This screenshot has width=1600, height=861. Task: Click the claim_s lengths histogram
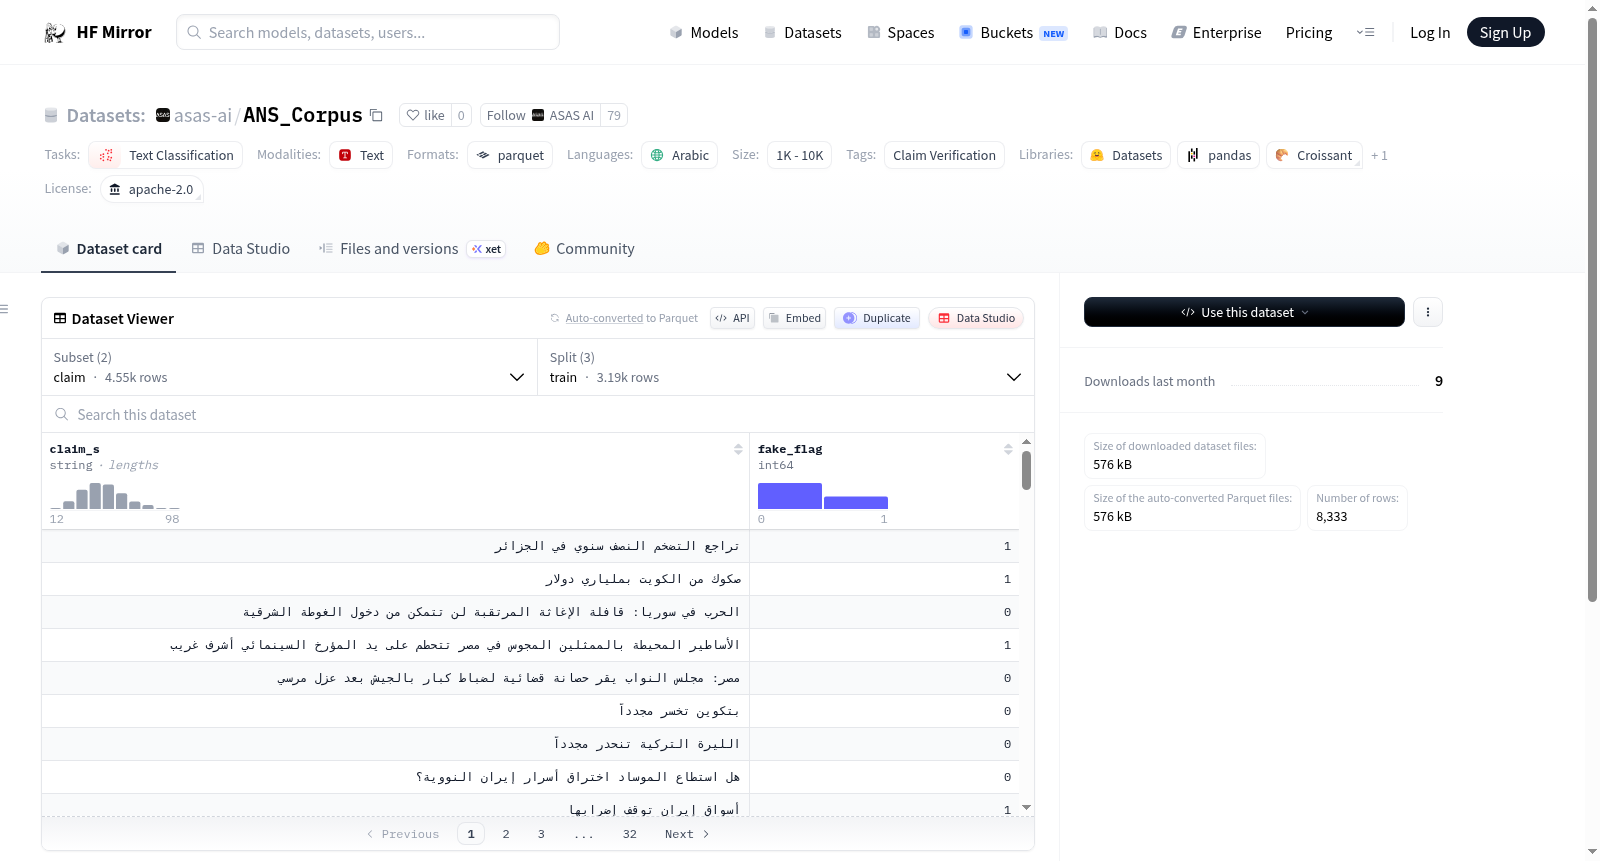pyautogui.click(x=115, y=496)
